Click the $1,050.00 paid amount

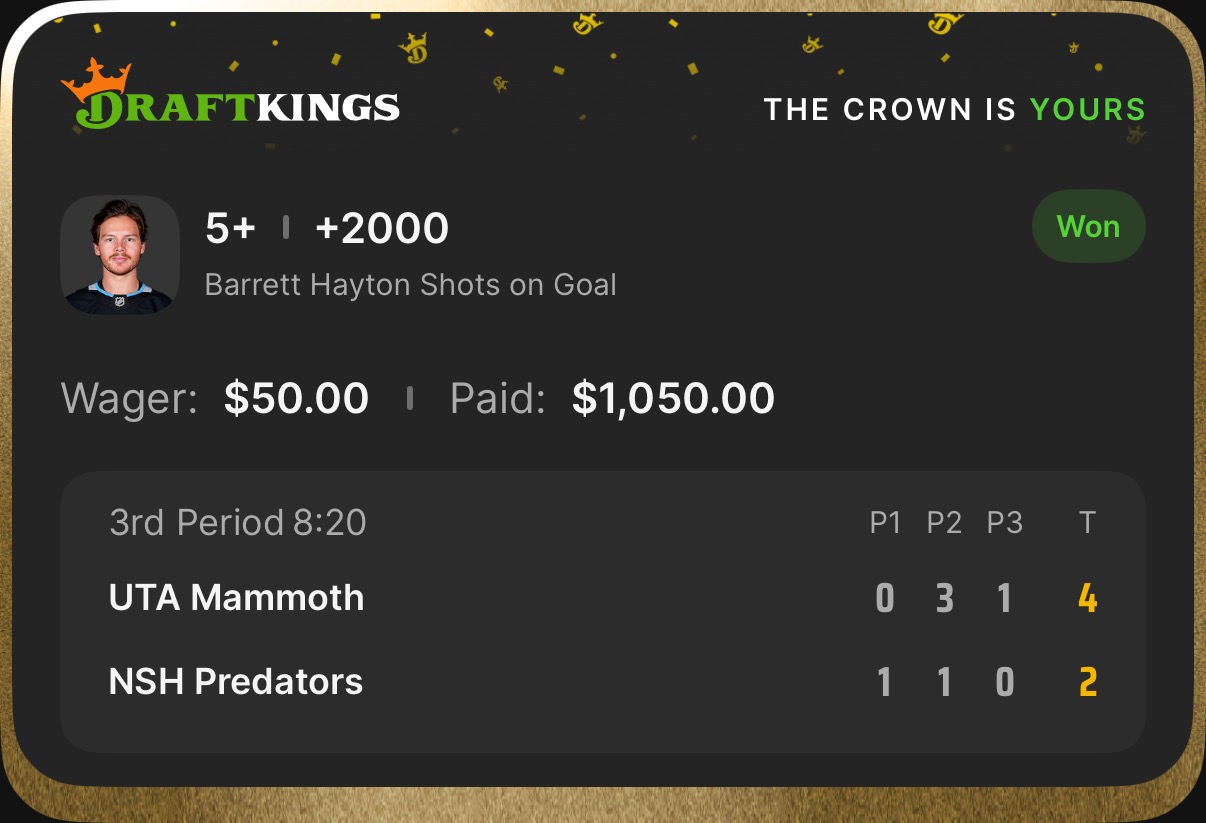[673, 398]
